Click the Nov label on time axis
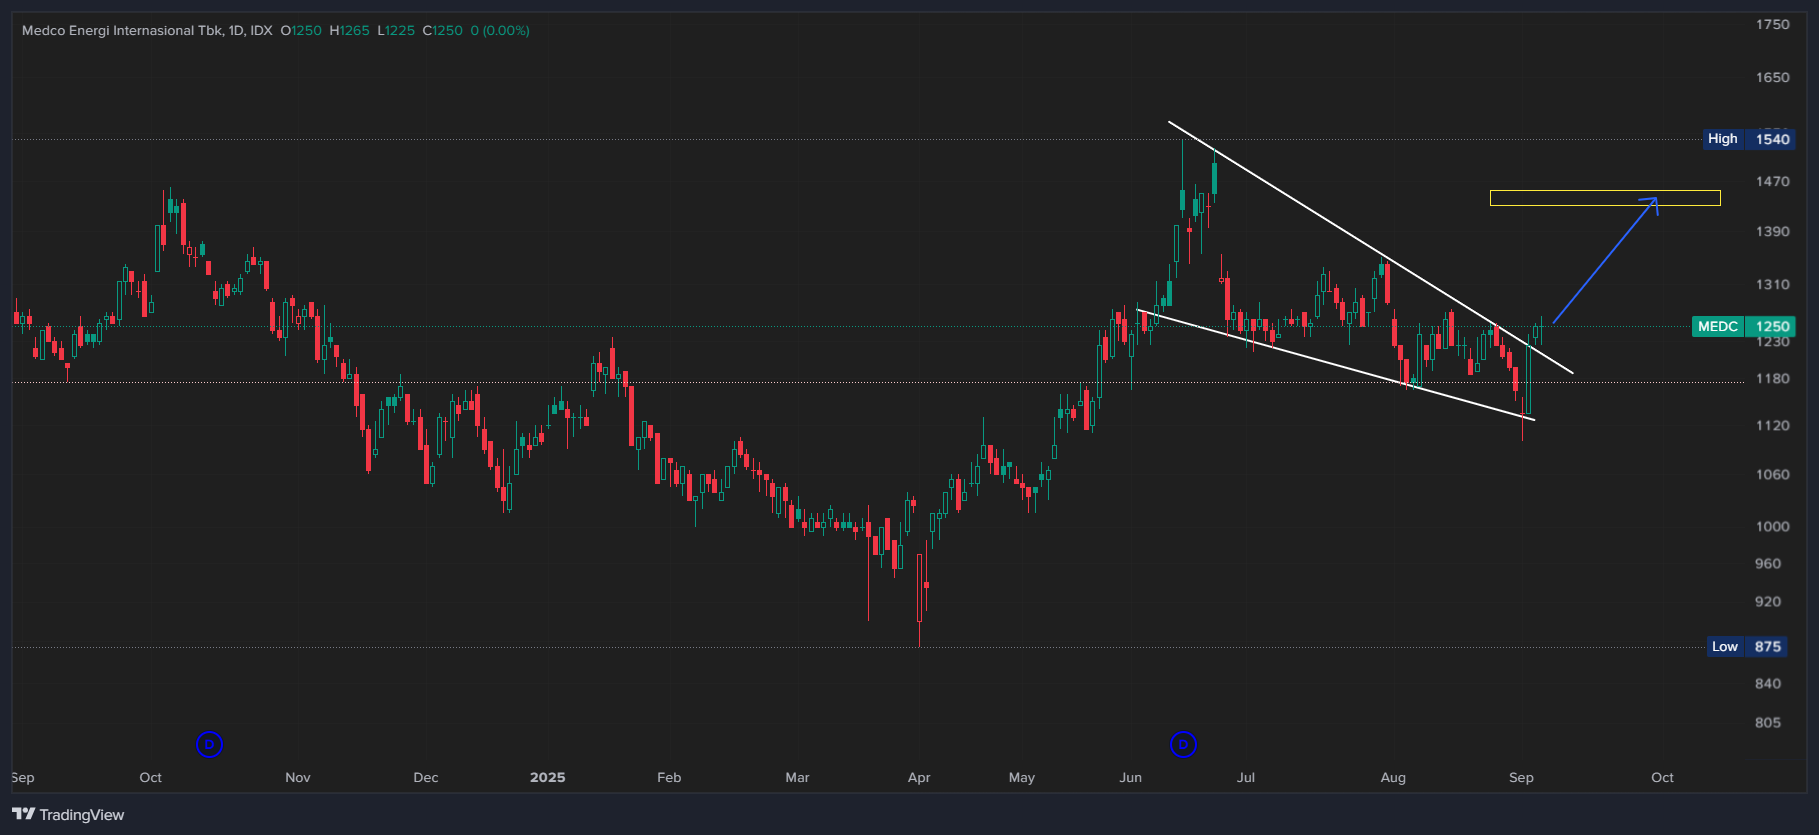 tap(298, 777)
